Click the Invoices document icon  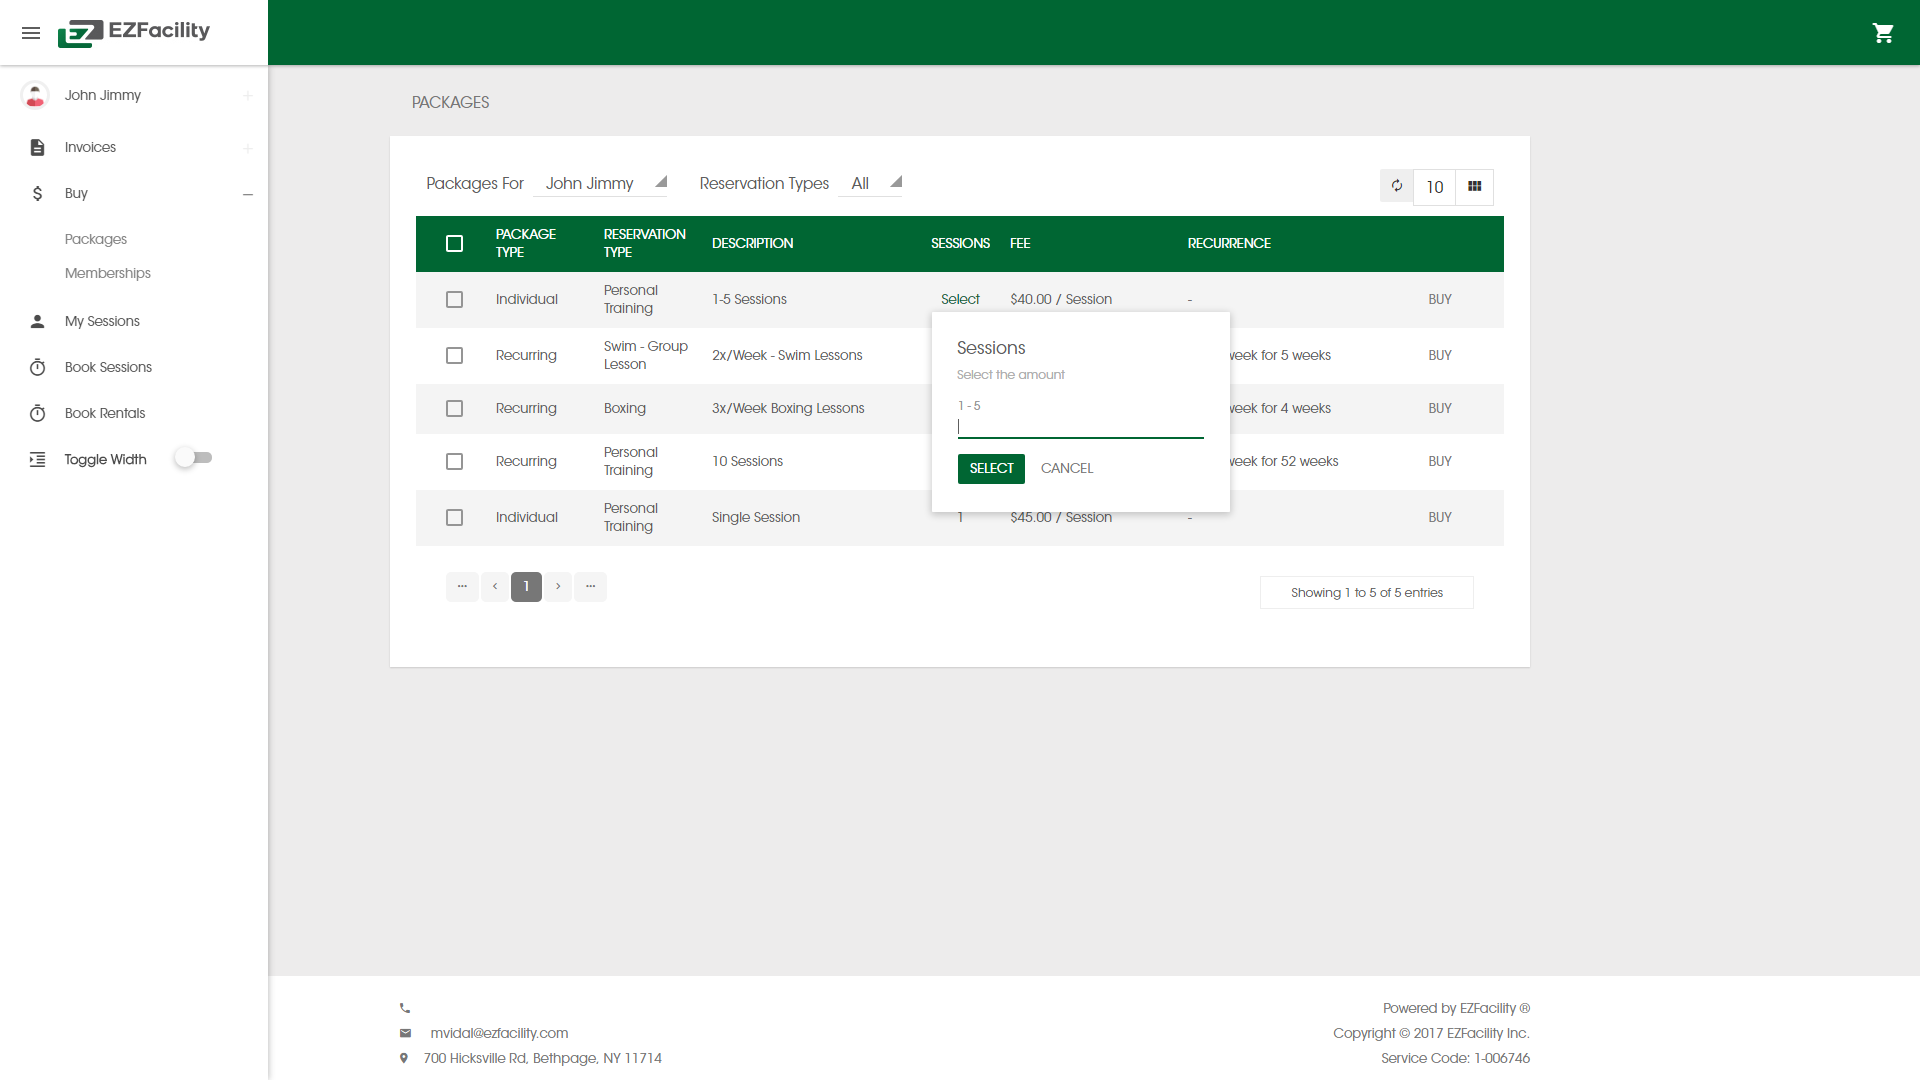pyautogui.click(x=37, y=147)
